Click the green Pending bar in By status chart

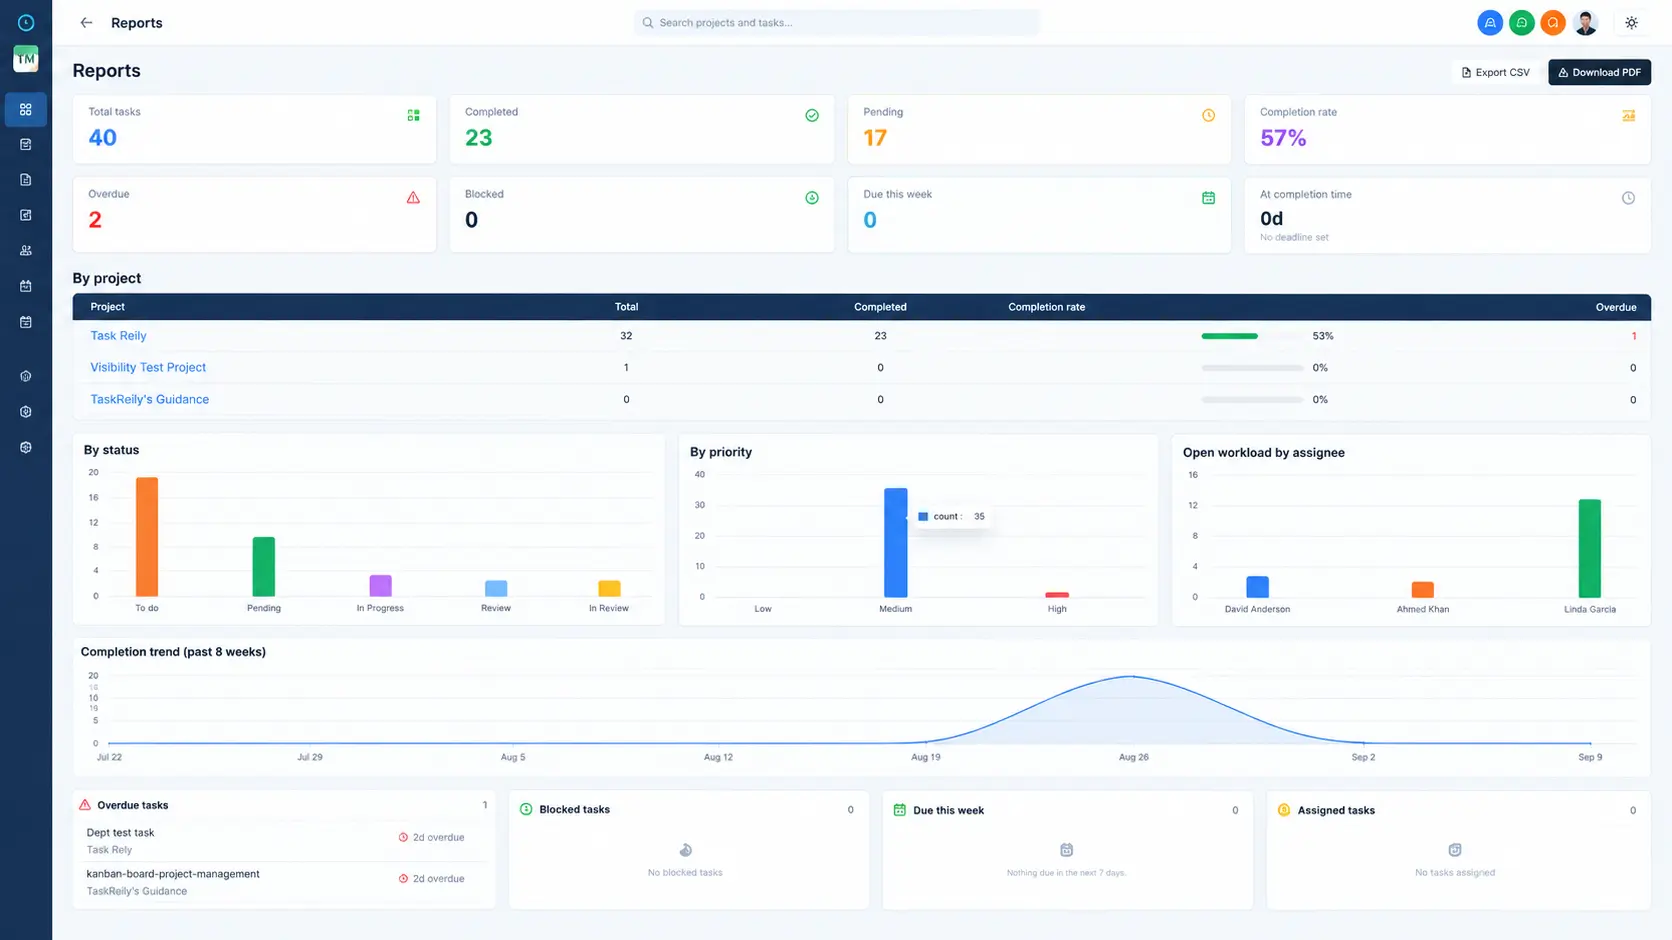coord(263,567)
